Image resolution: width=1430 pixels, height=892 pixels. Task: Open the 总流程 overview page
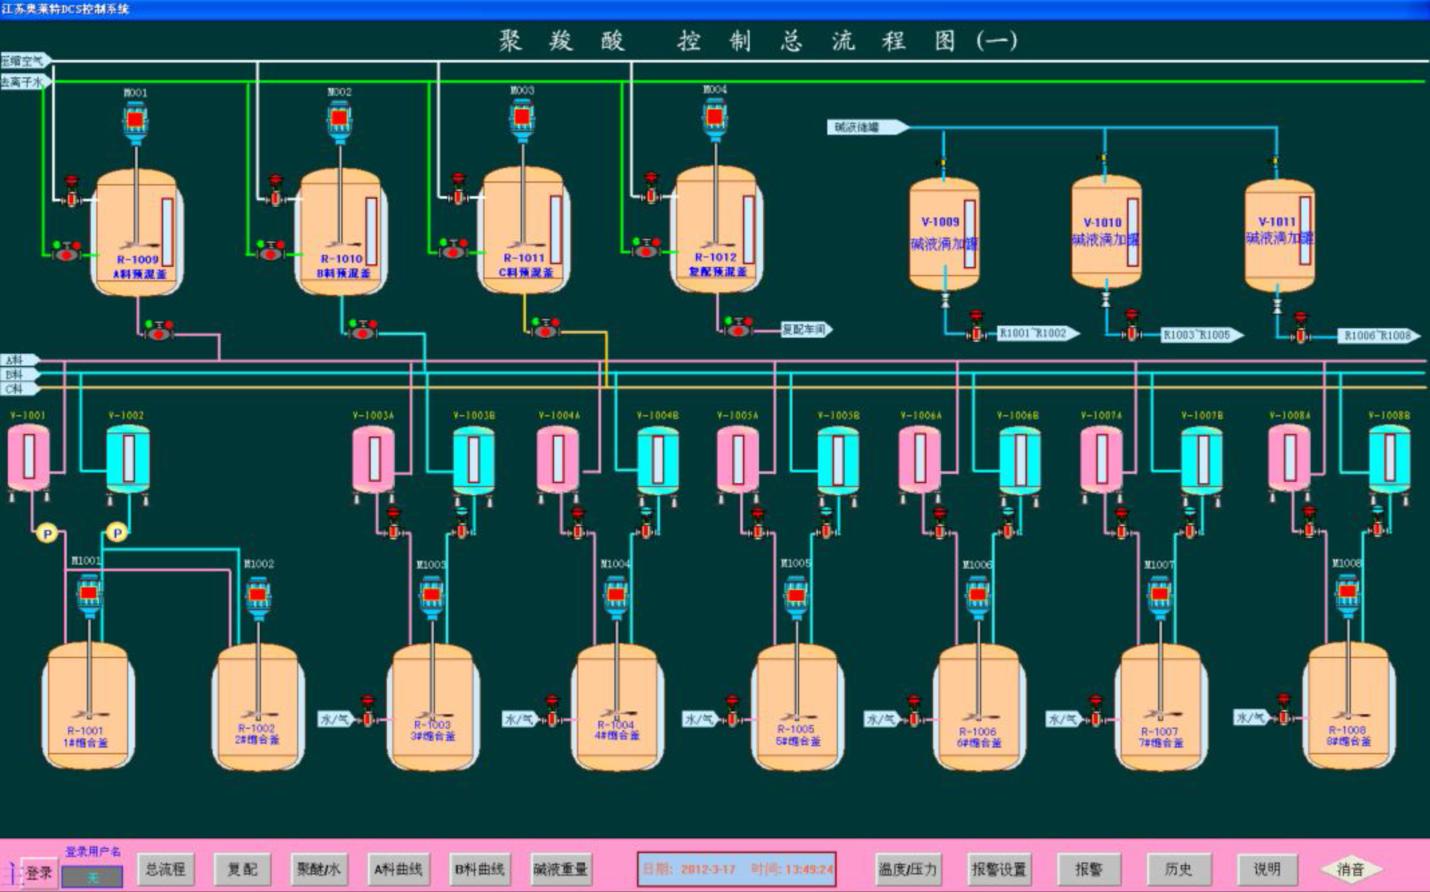pos(165,869)
